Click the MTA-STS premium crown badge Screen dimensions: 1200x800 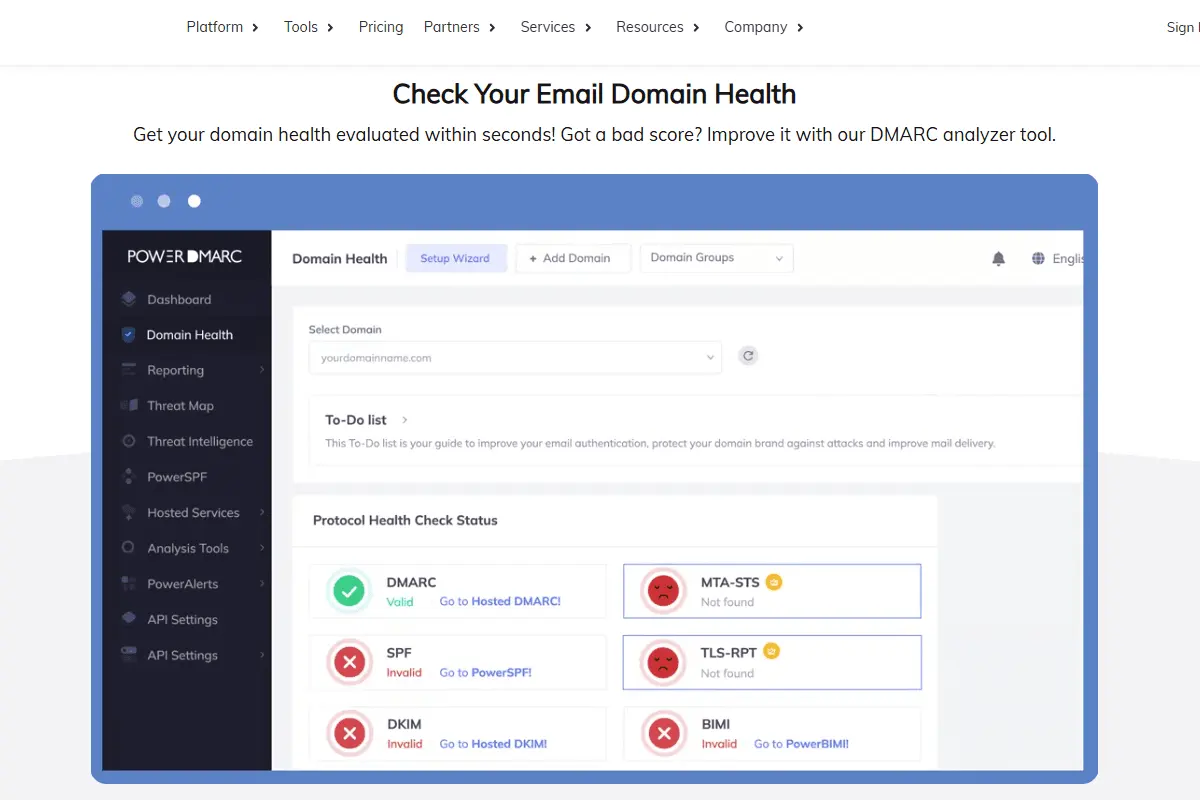point(774,581)
